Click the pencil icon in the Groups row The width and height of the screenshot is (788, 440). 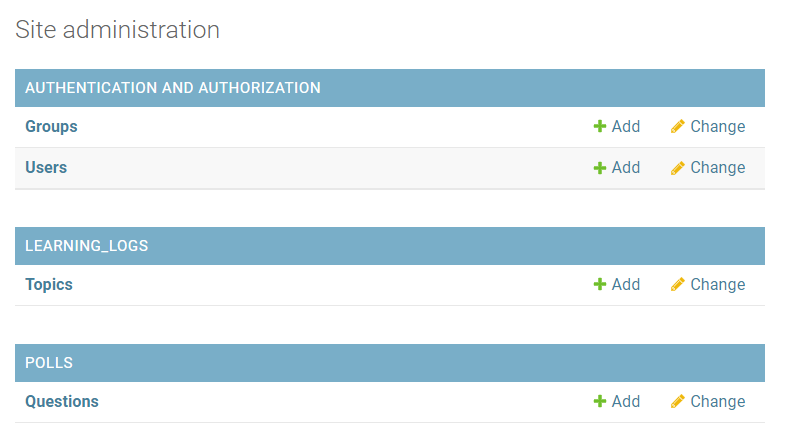tap(678, 127)
